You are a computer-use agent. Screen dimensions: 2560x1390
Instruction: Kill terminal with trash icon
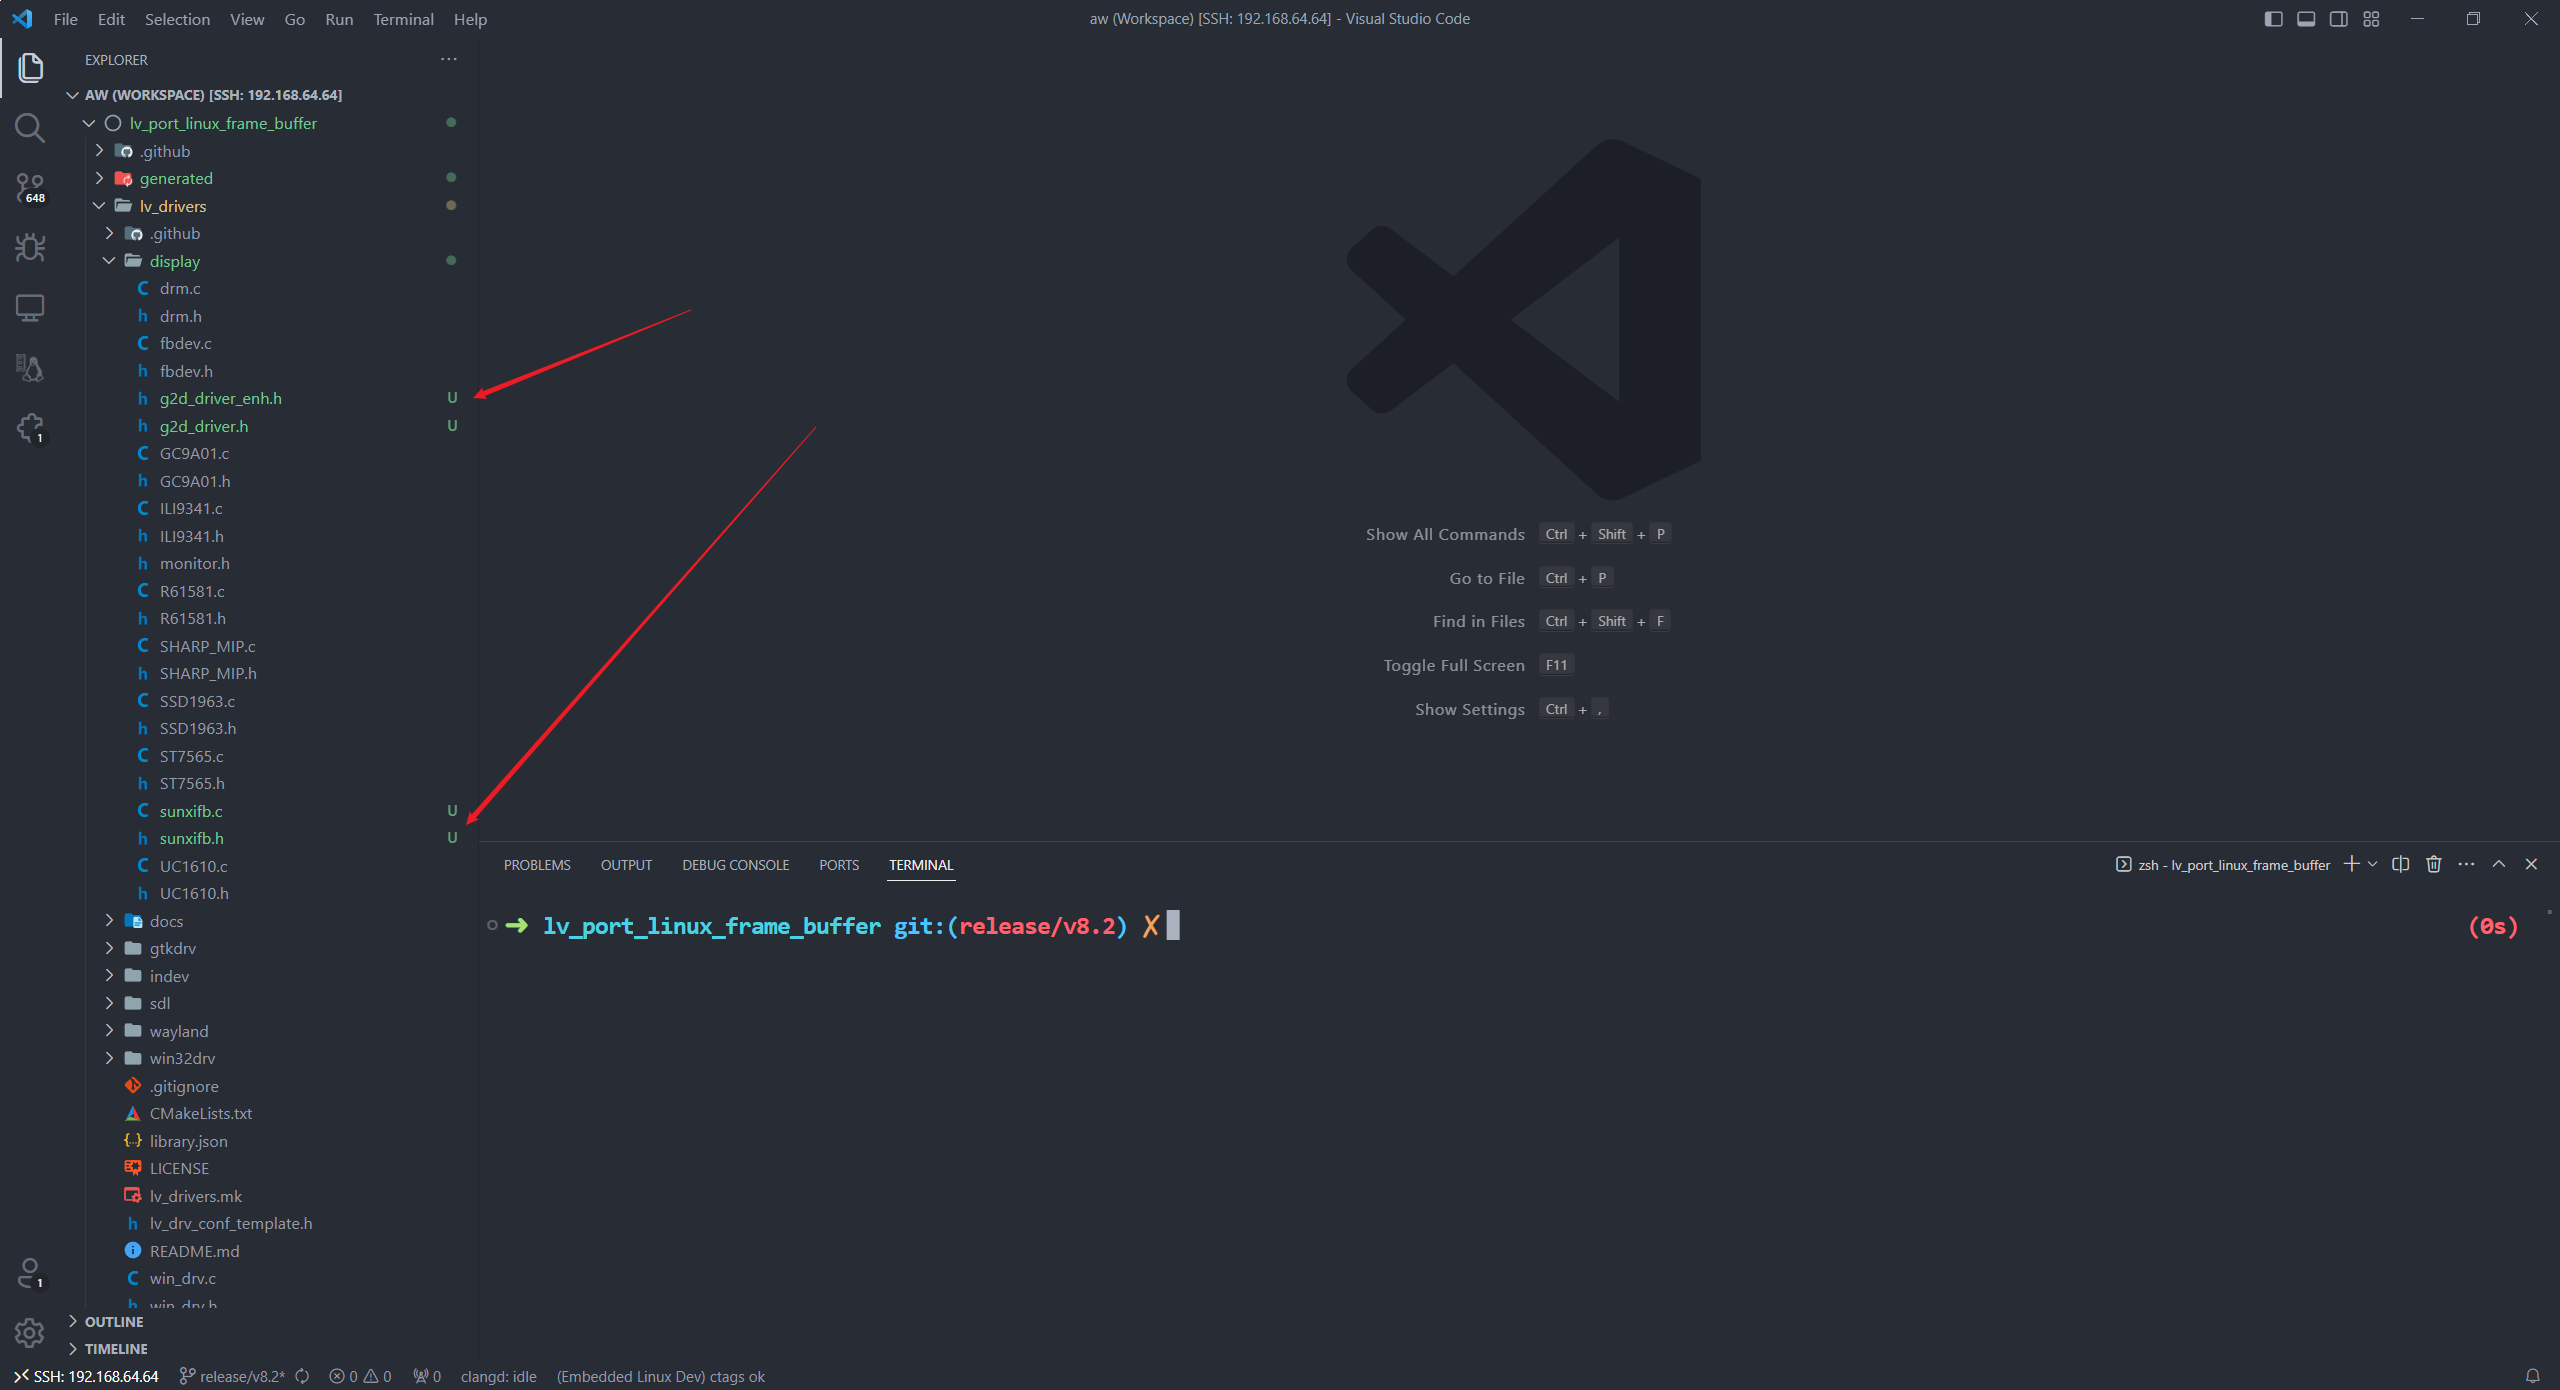(x=2434, y=864)
